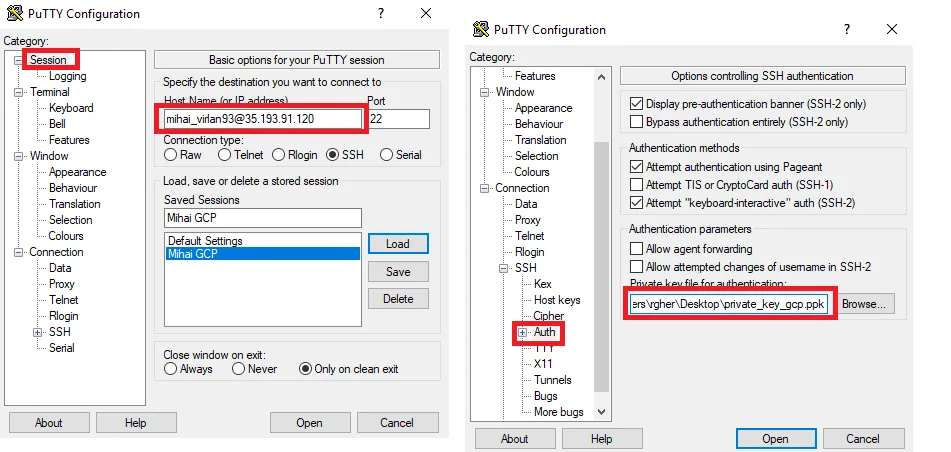Select Mihai GCP in saved sessions list
The height and width of the screenshot is (452, 951).
(262, 254)
